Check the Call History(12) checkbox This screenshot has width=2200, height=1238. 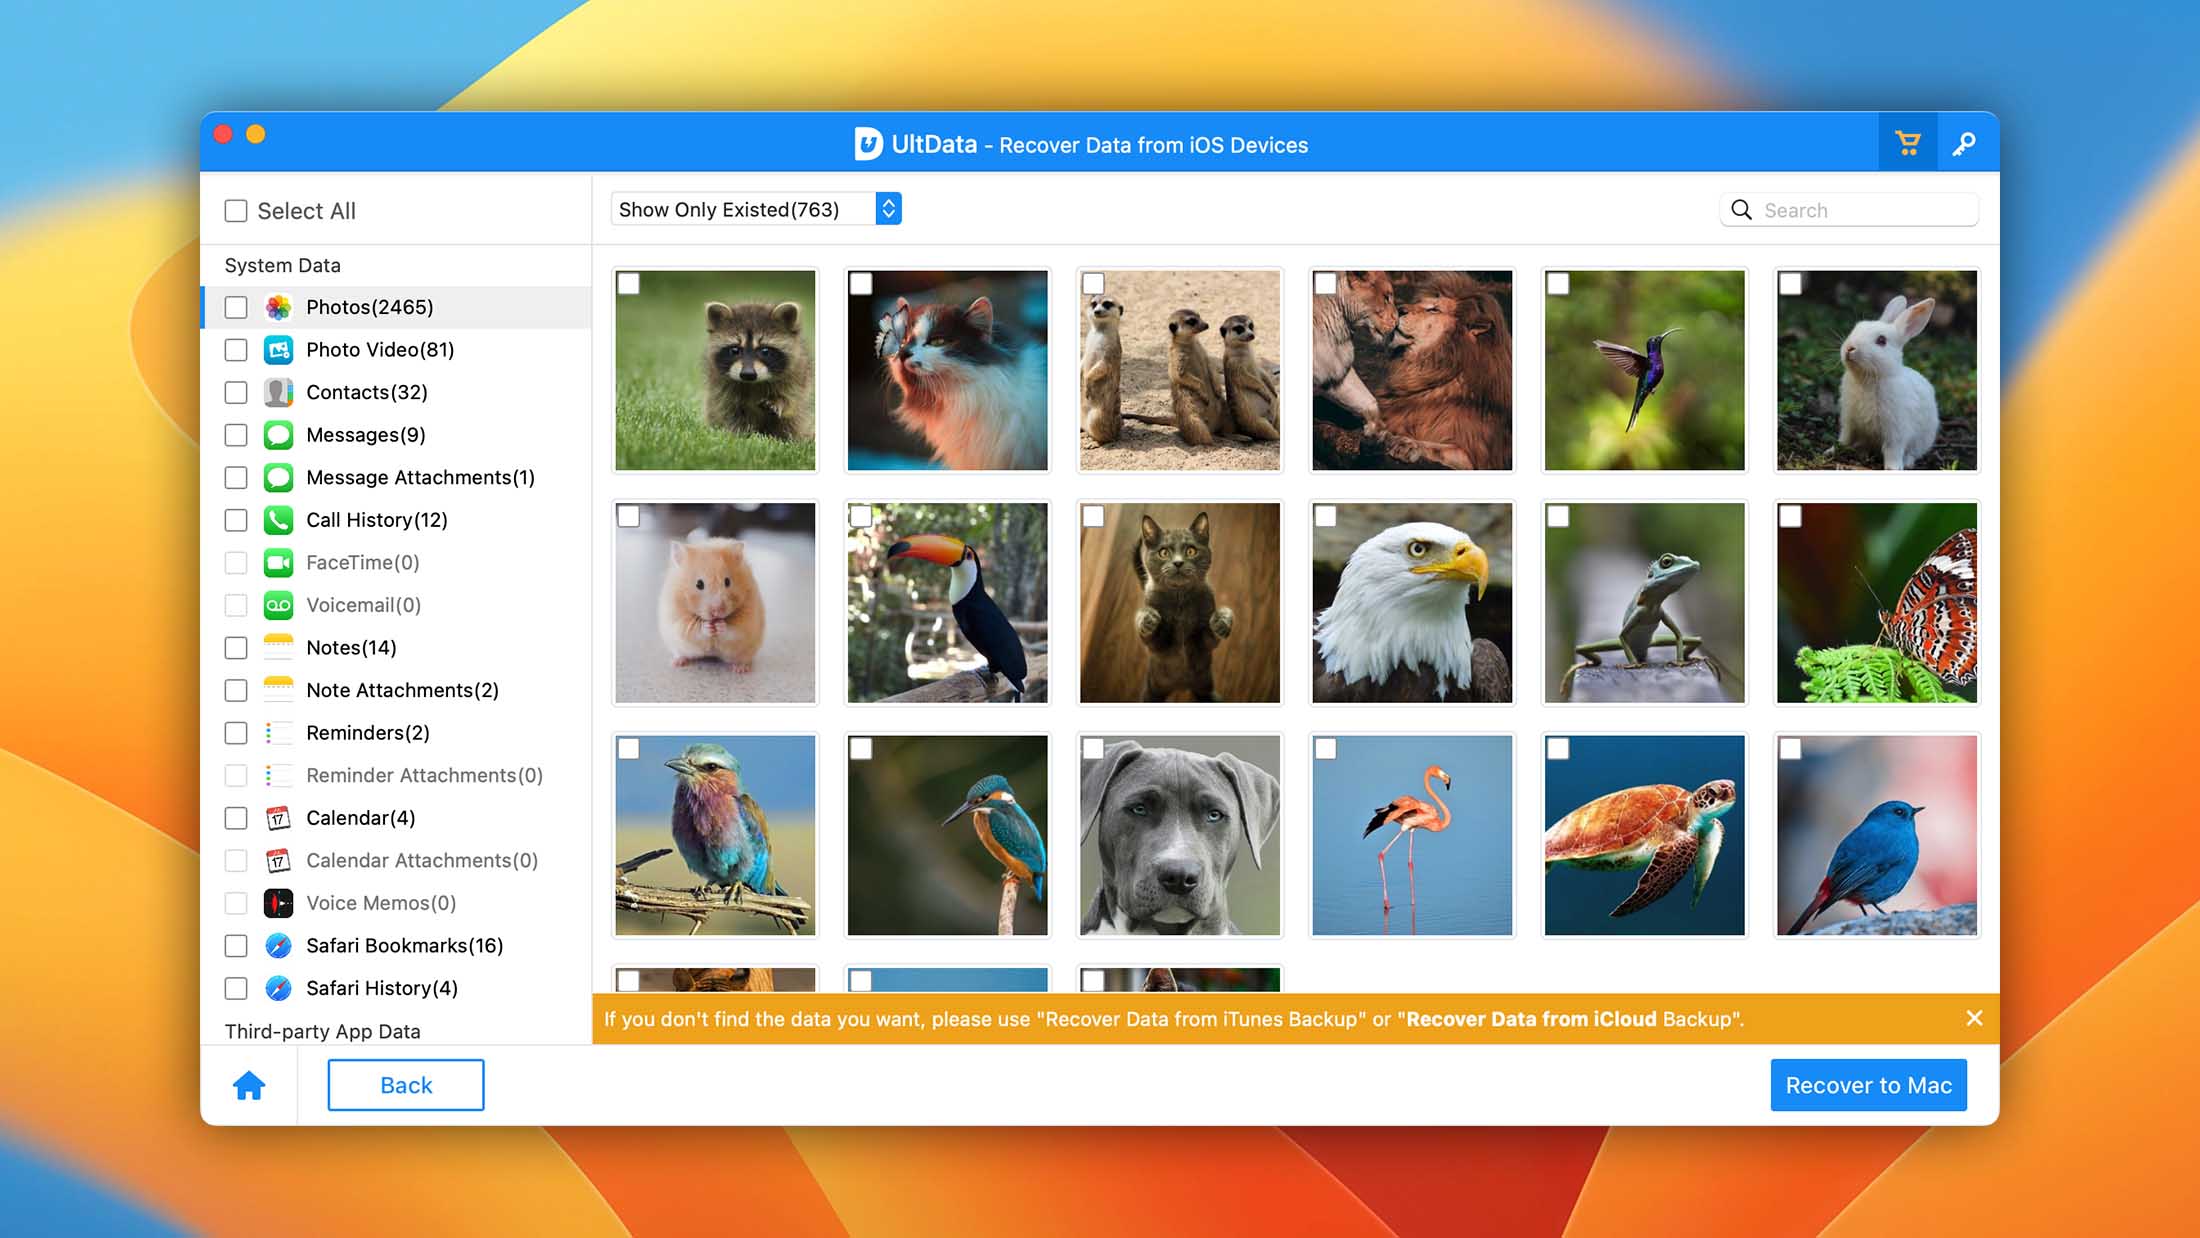tap(236, 520)
